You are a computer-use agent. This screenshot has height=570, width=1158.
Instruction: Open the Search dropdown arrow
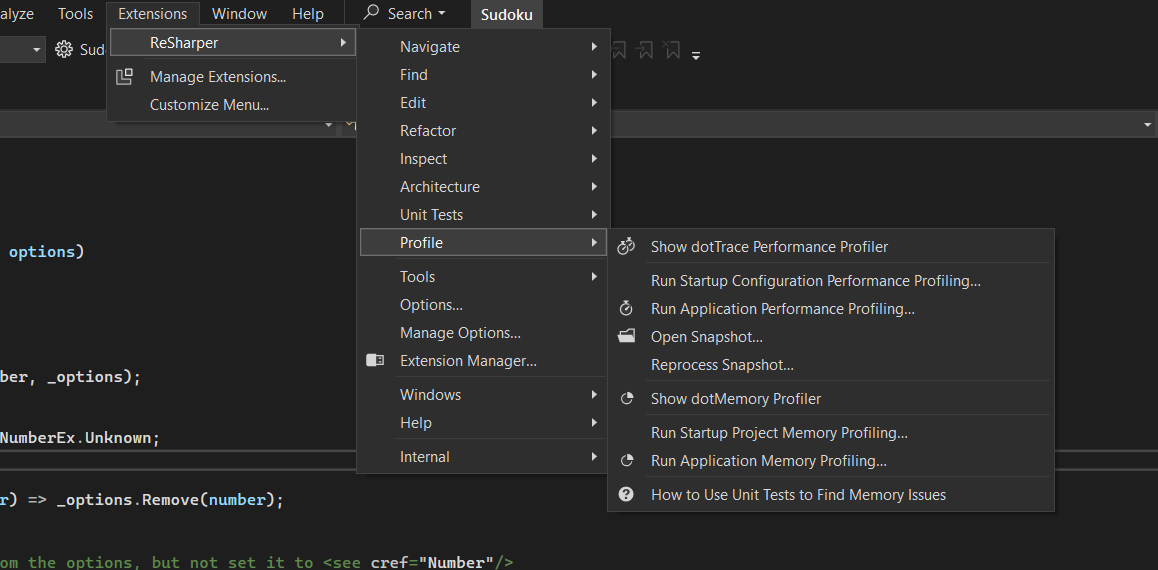coord(442,13)
